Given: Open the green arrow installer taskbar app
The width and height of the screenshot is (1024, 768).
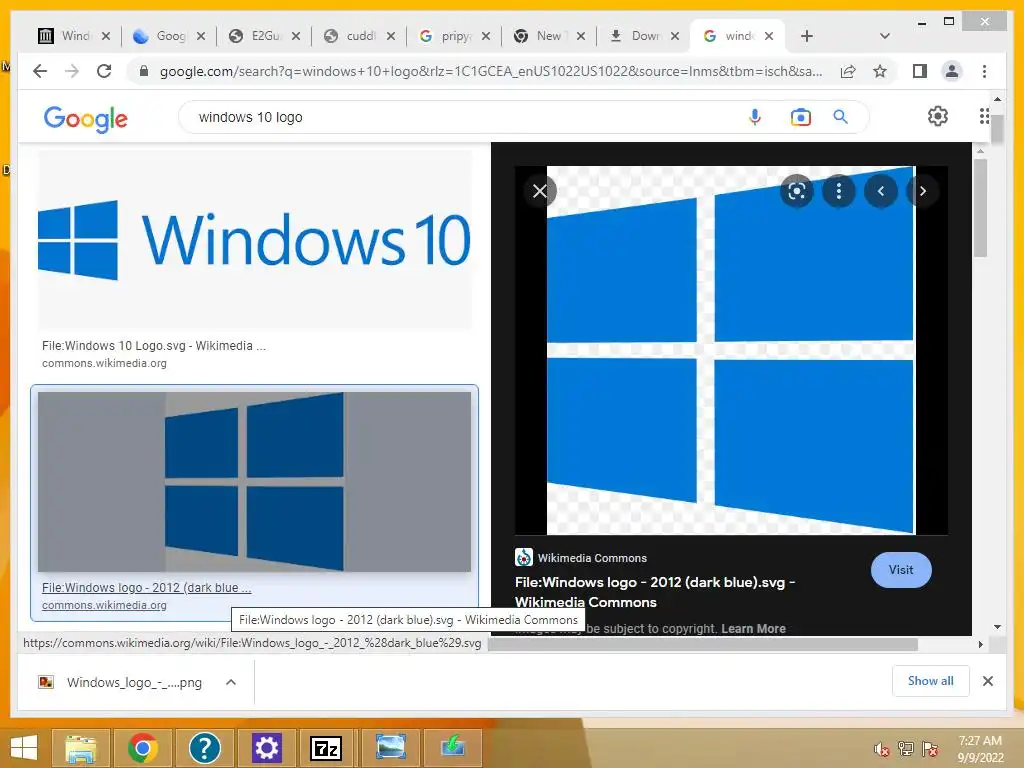Looking at the screenshot, I should tap(453, 748).
